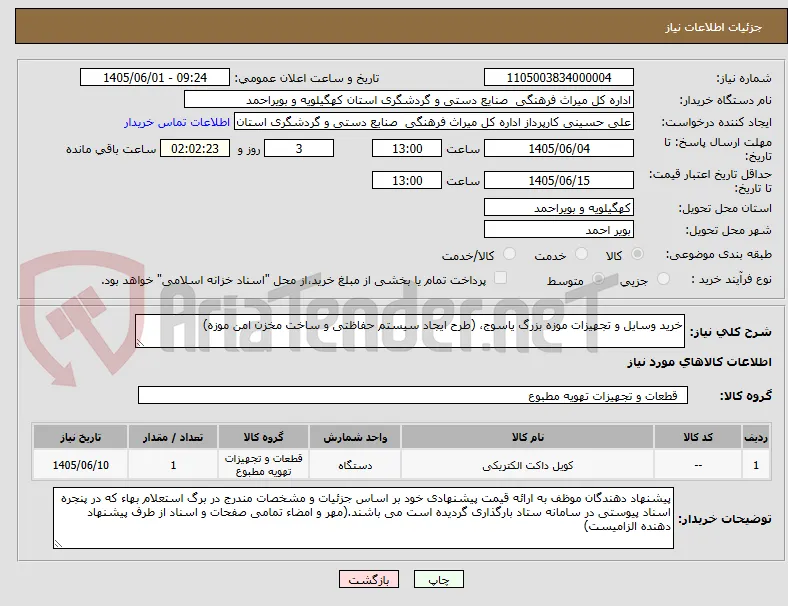Viewport: 788px width, 606px height.
Task: Select the خدمت radio button
Action: pos(581,254)
